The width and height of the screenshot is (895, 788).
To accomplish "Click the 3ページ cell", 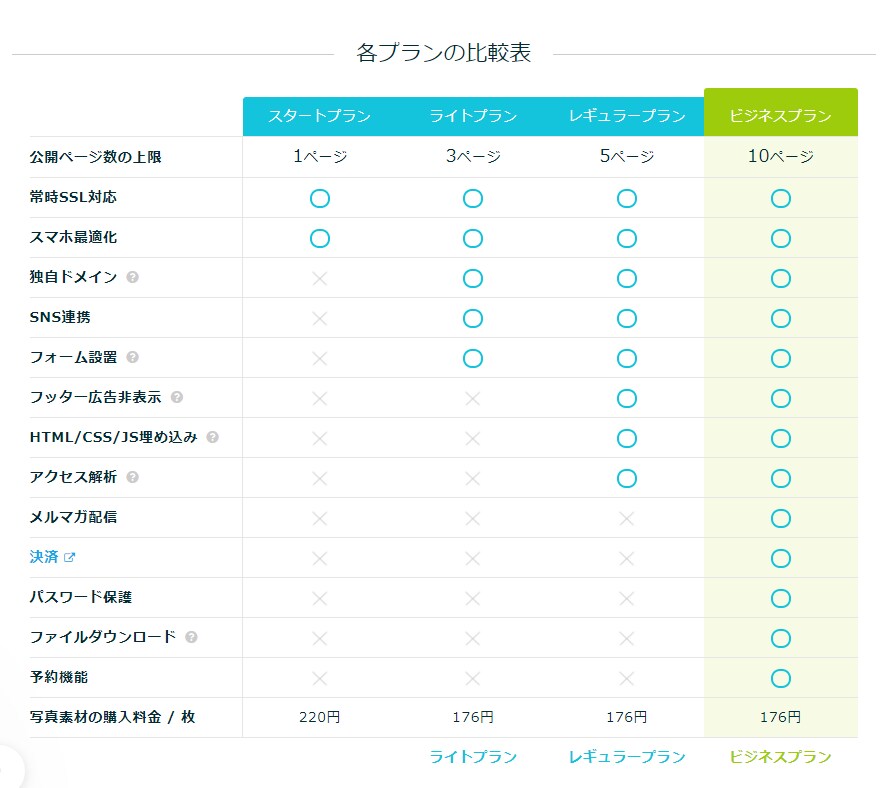I will coord(473,156).
